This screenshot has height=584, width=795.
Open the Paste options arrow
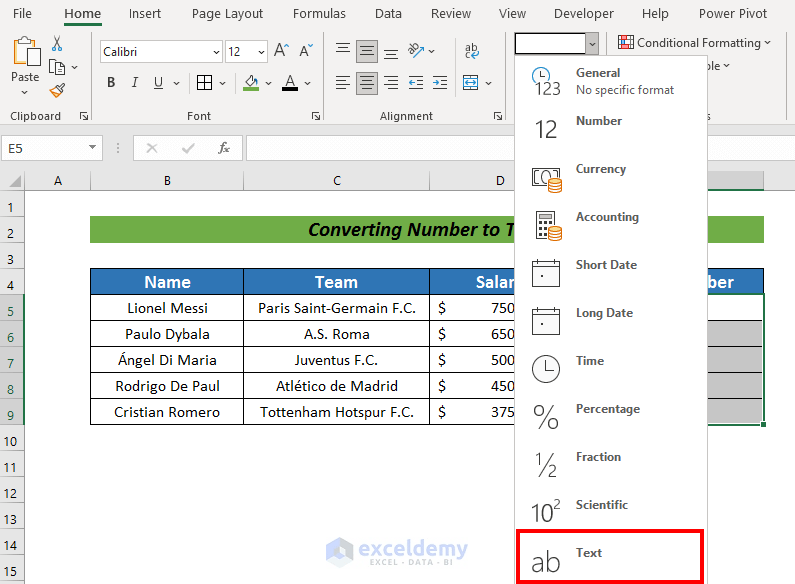point(25,92)
